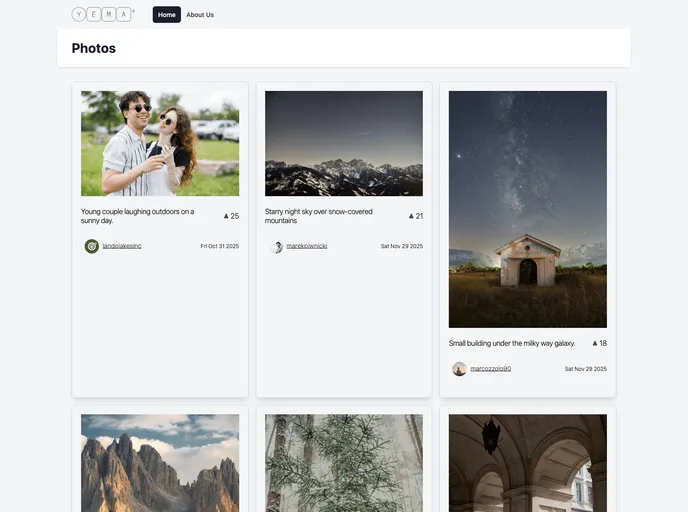Open marekpiwnicki username link
The height and width of the screenshot is (512, 688).
(306, 246)
